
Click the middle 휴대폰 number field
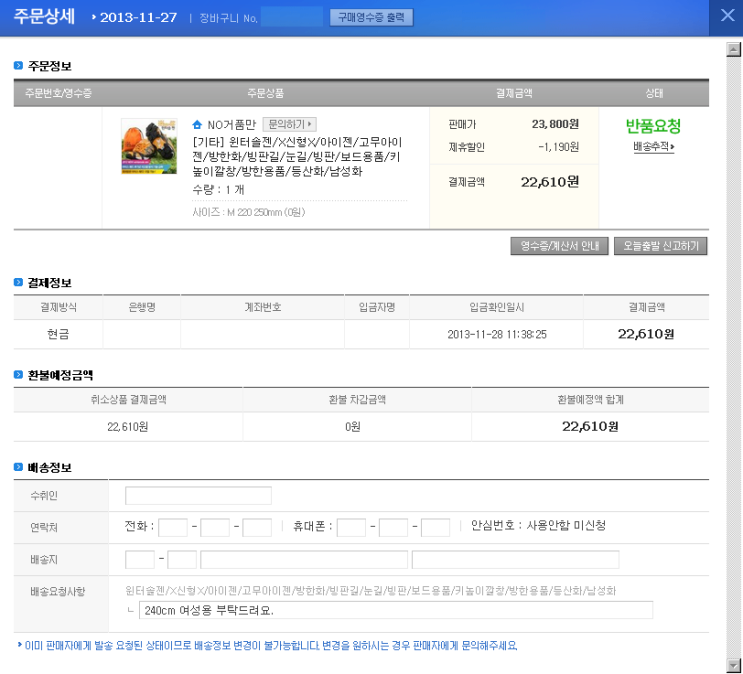tap(393, 527)
